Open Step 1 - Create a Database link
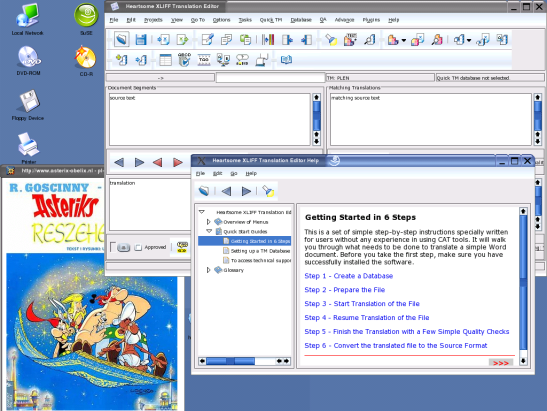The width and height of the screenshot is (547, 411). point(349,276)
